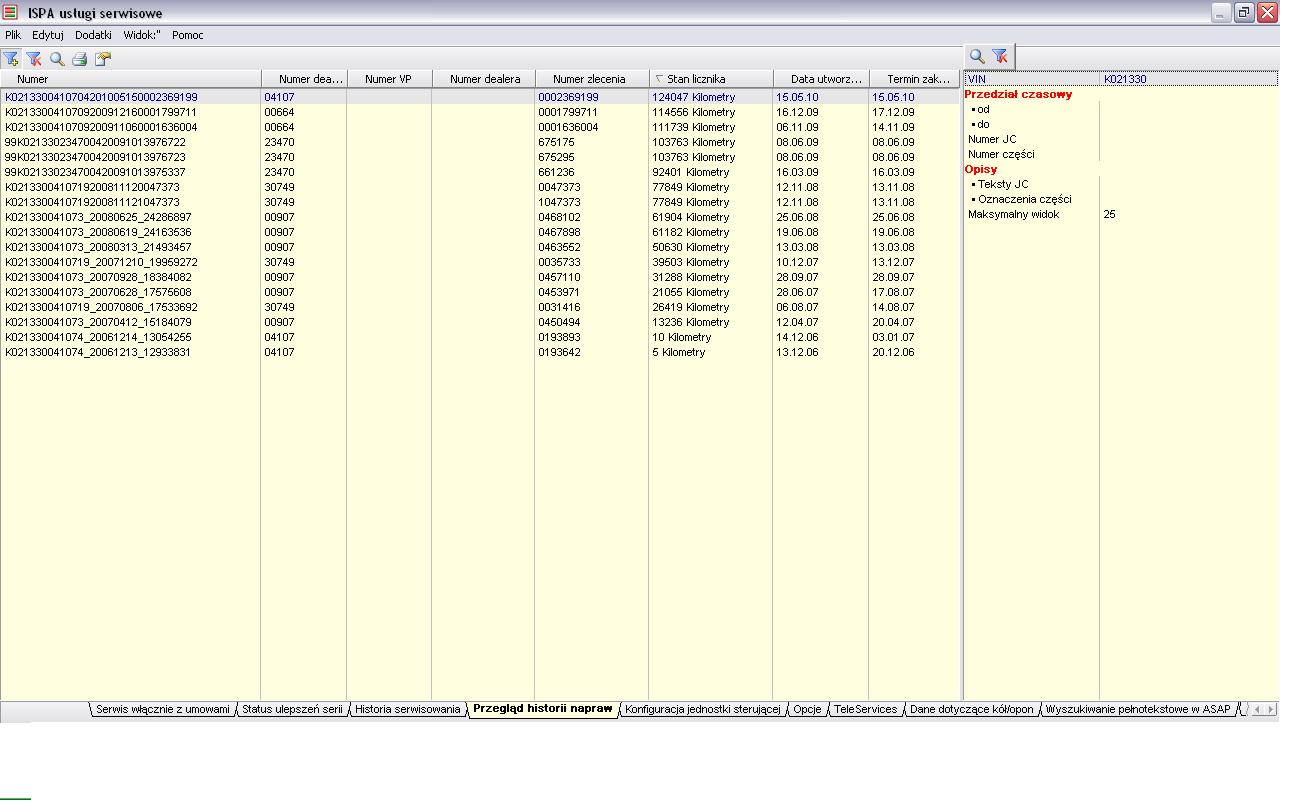This screenshot has width=1289, height=804.
Task: Click the Numer JC value field
Action: tap(1189, 139)
